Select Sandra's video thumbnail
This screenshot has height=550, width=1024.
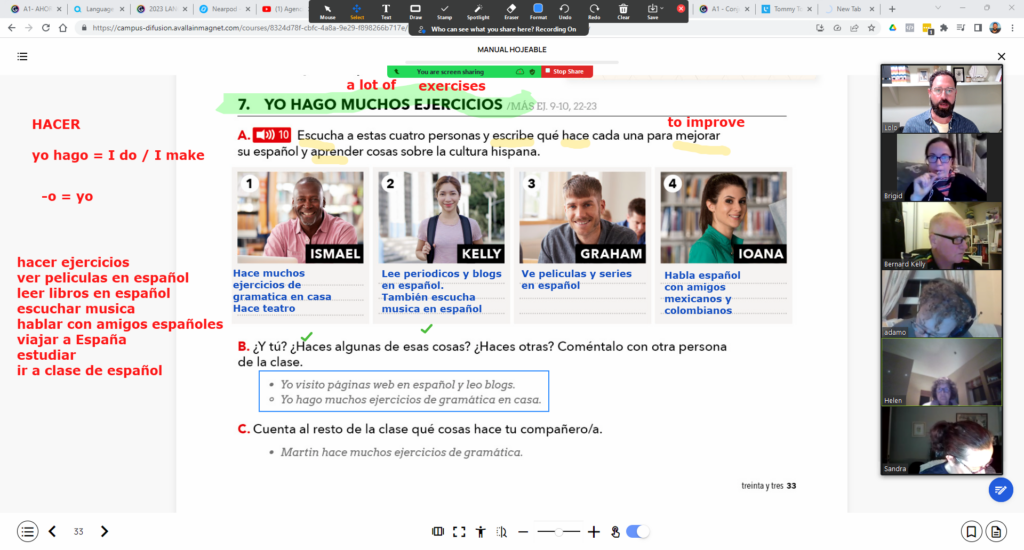[x=941, y=440]
